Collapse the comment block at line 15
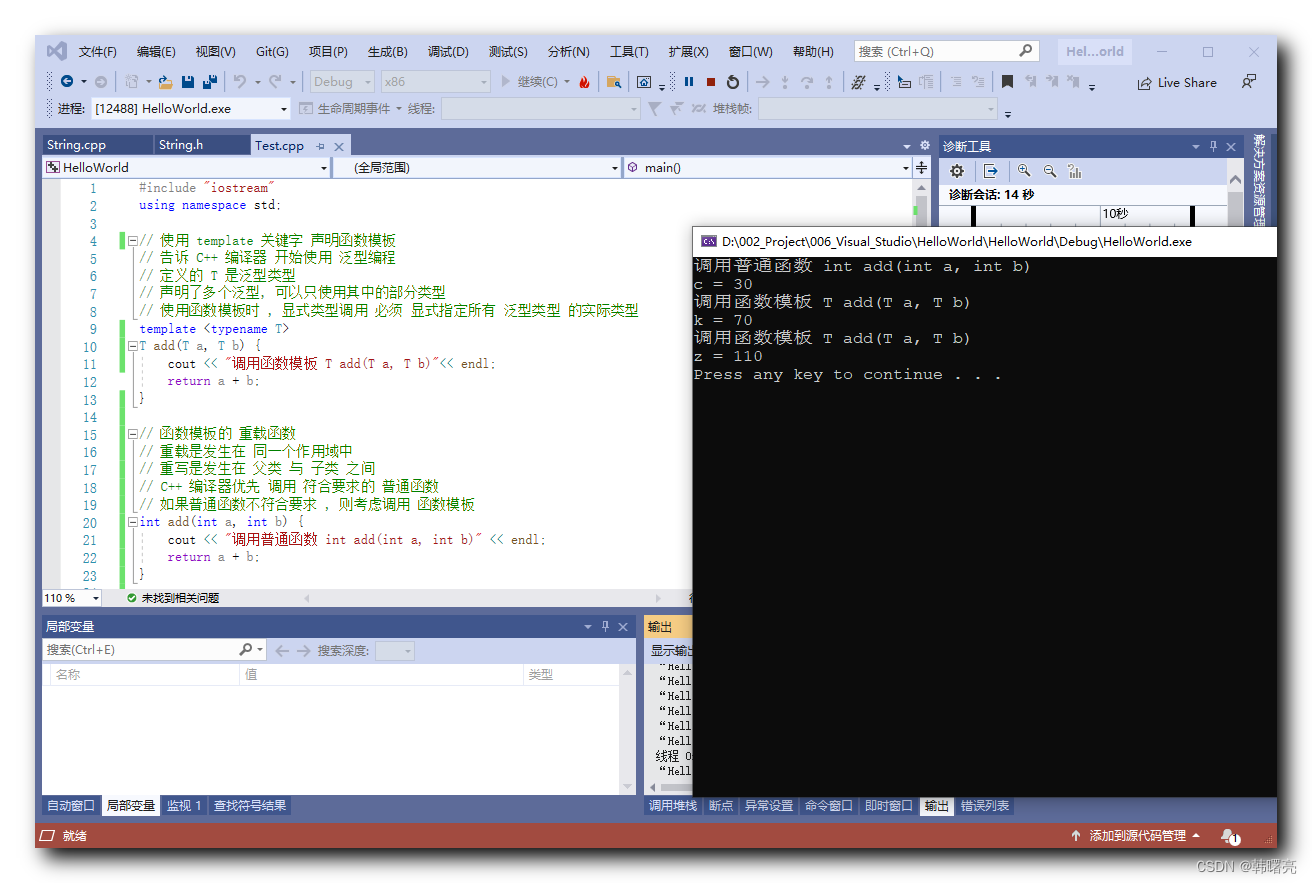Viewport: 1312px width, 883px height. coord(132,434)
